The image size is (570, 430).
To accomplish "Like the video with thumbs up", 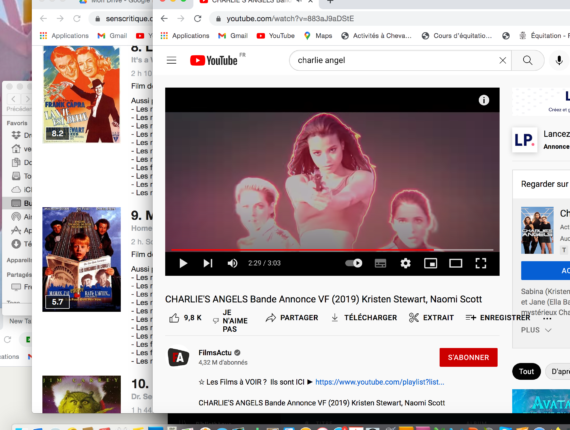I will tap(185, 318).
